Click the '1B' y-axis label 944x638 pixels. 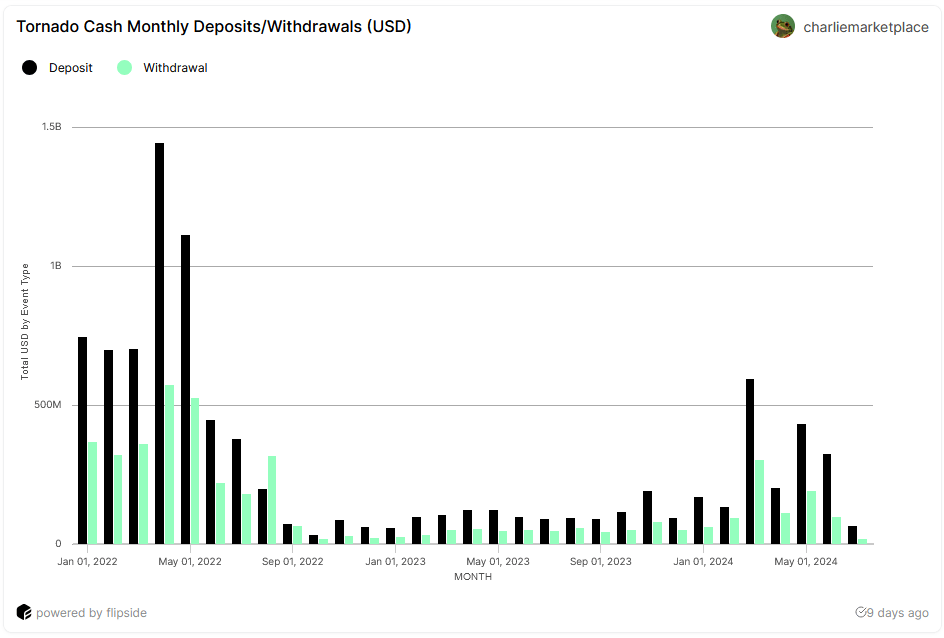coord(56,265)
